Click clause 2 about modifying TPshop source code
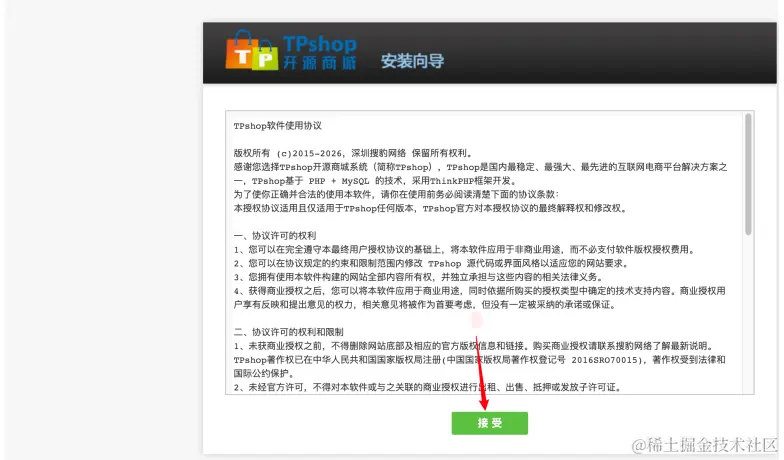 click(431, 264)
